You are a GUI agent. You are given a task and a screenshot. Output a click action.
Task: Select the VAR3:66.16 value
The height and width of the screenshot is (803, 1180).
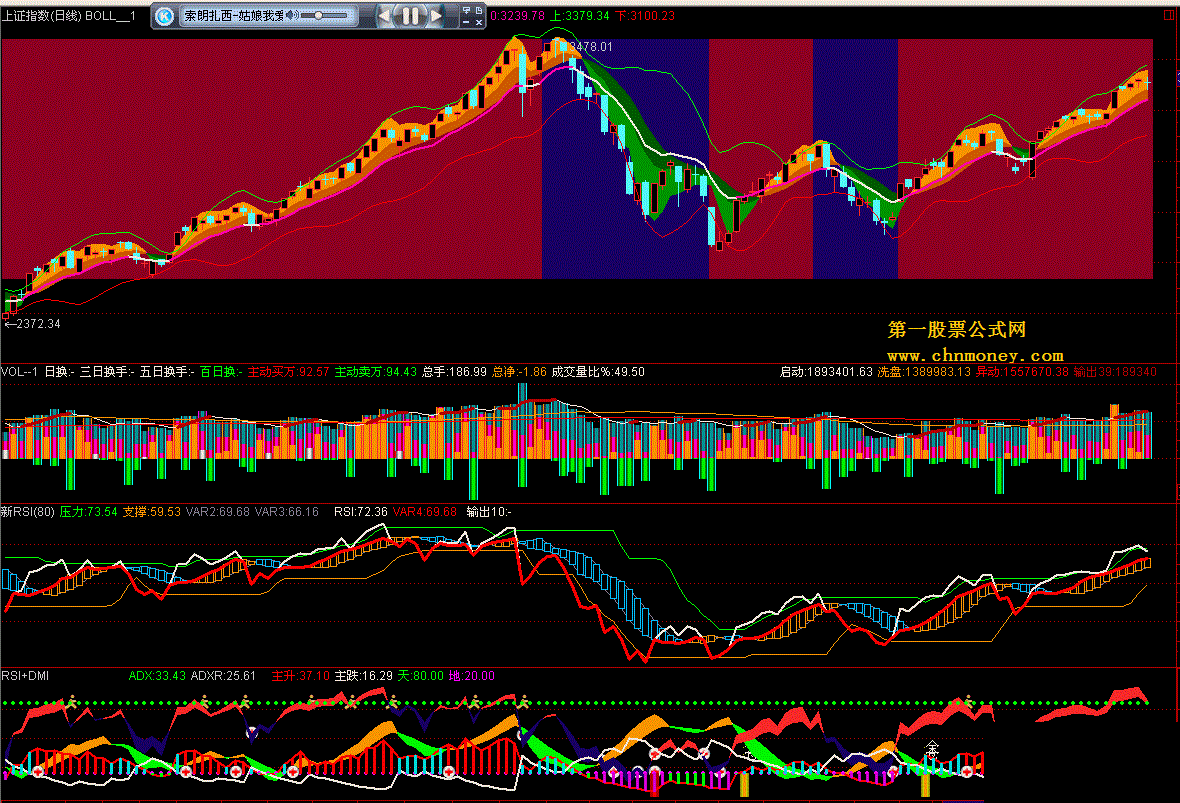(x=287, y=512)
